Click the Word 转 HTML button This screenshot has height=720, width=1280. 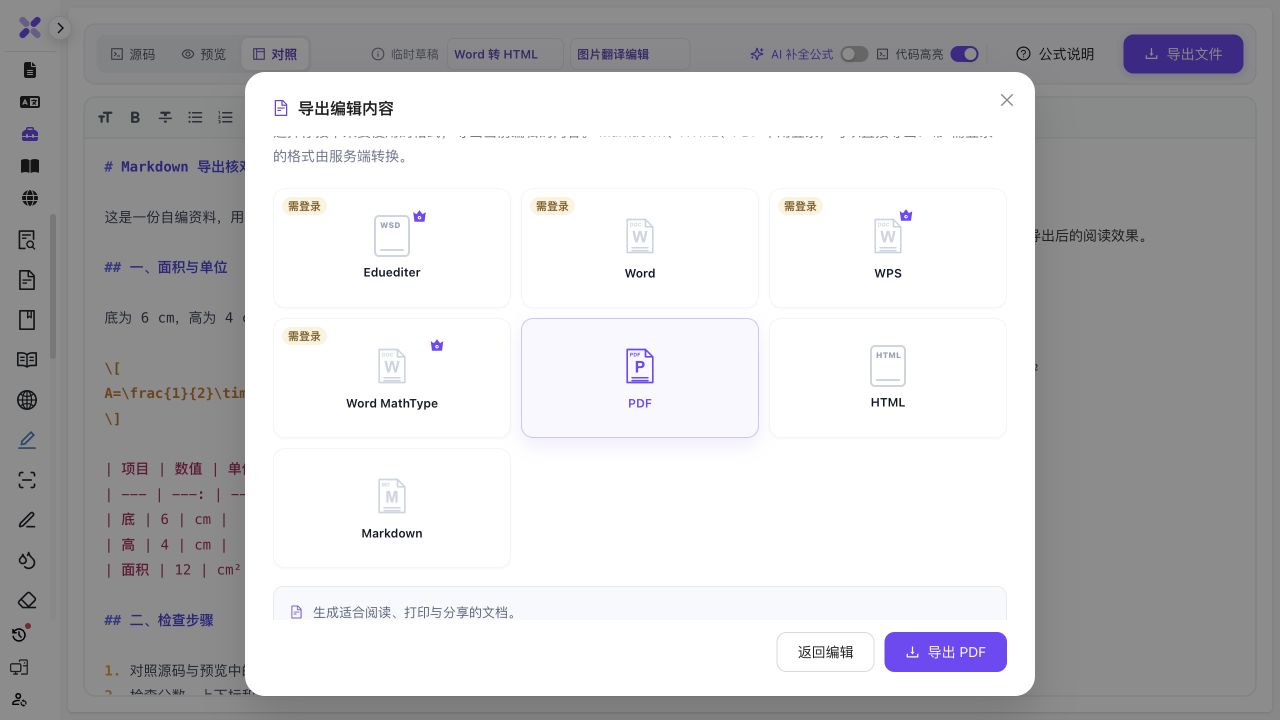click(x=505, y=54)
